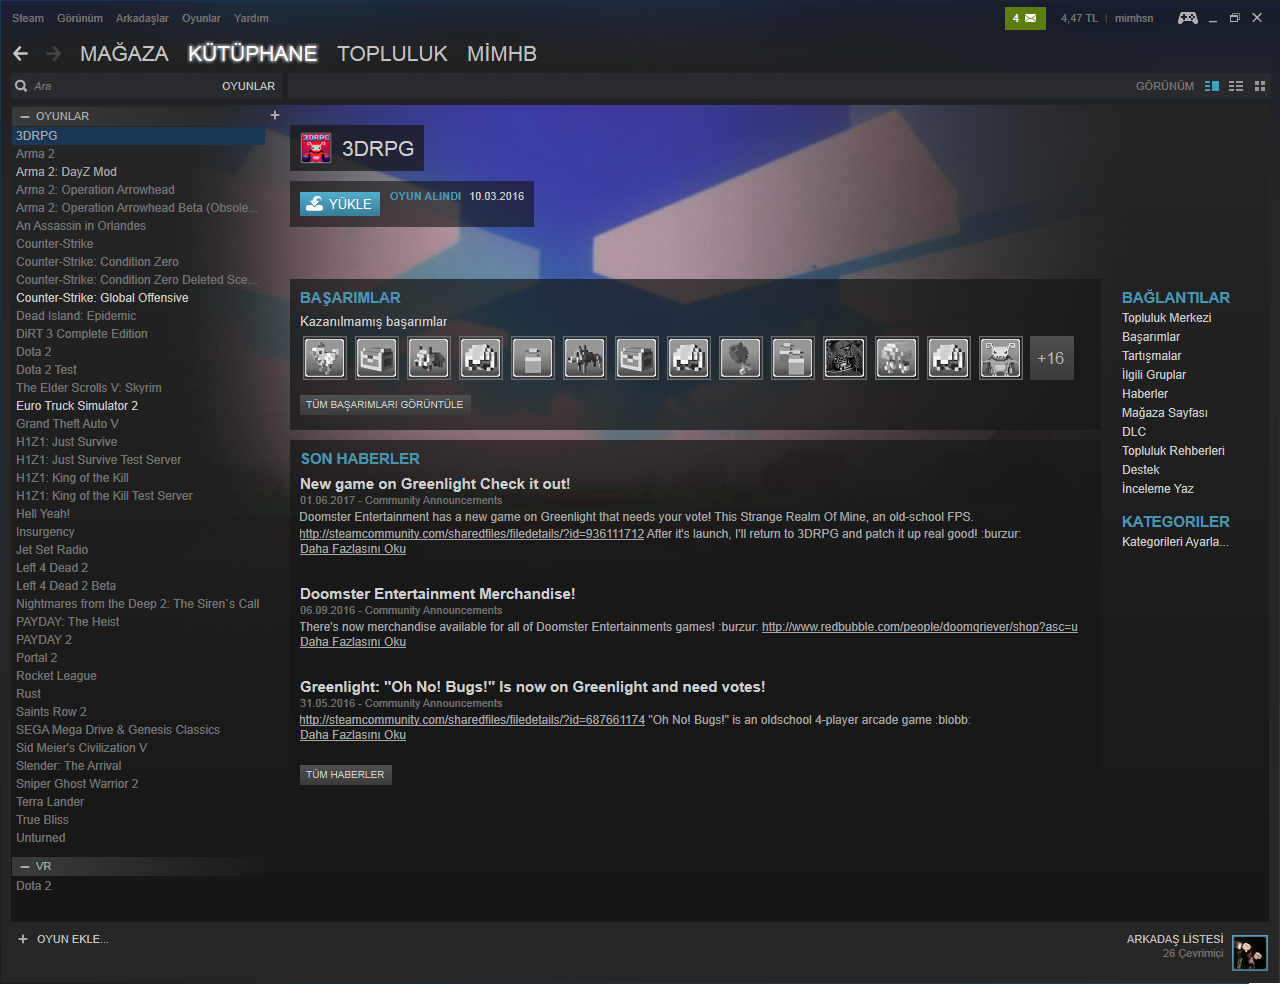
Task: Go back with the left arrow button
Action: pyautogui.click(x=21, y=54)
